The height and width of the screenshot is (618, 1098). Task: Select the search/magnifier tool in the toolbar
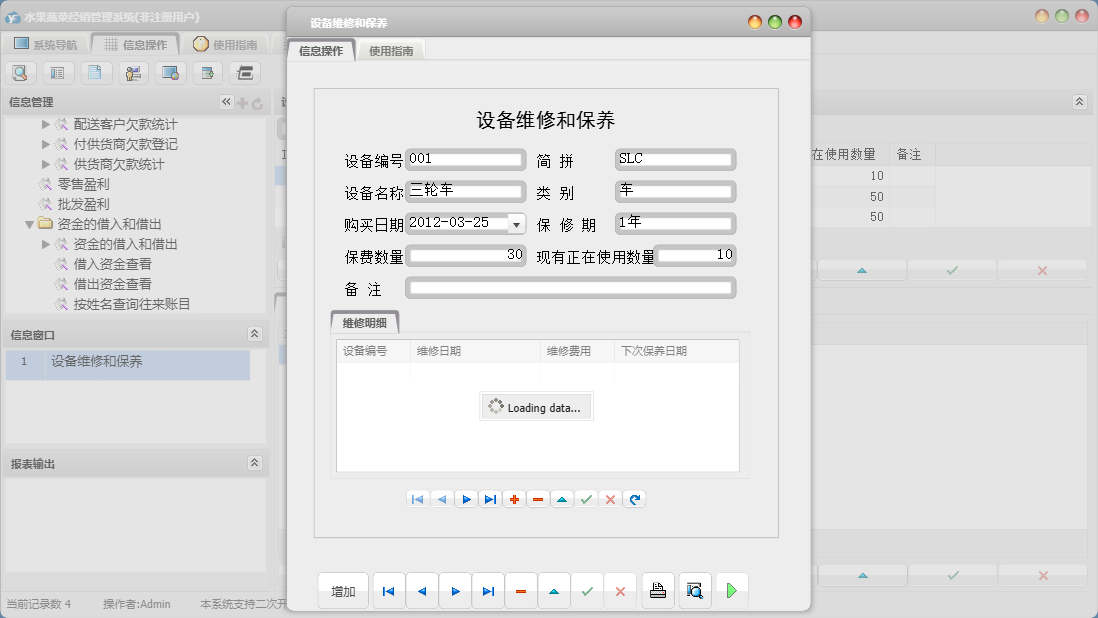click(20, 72)
